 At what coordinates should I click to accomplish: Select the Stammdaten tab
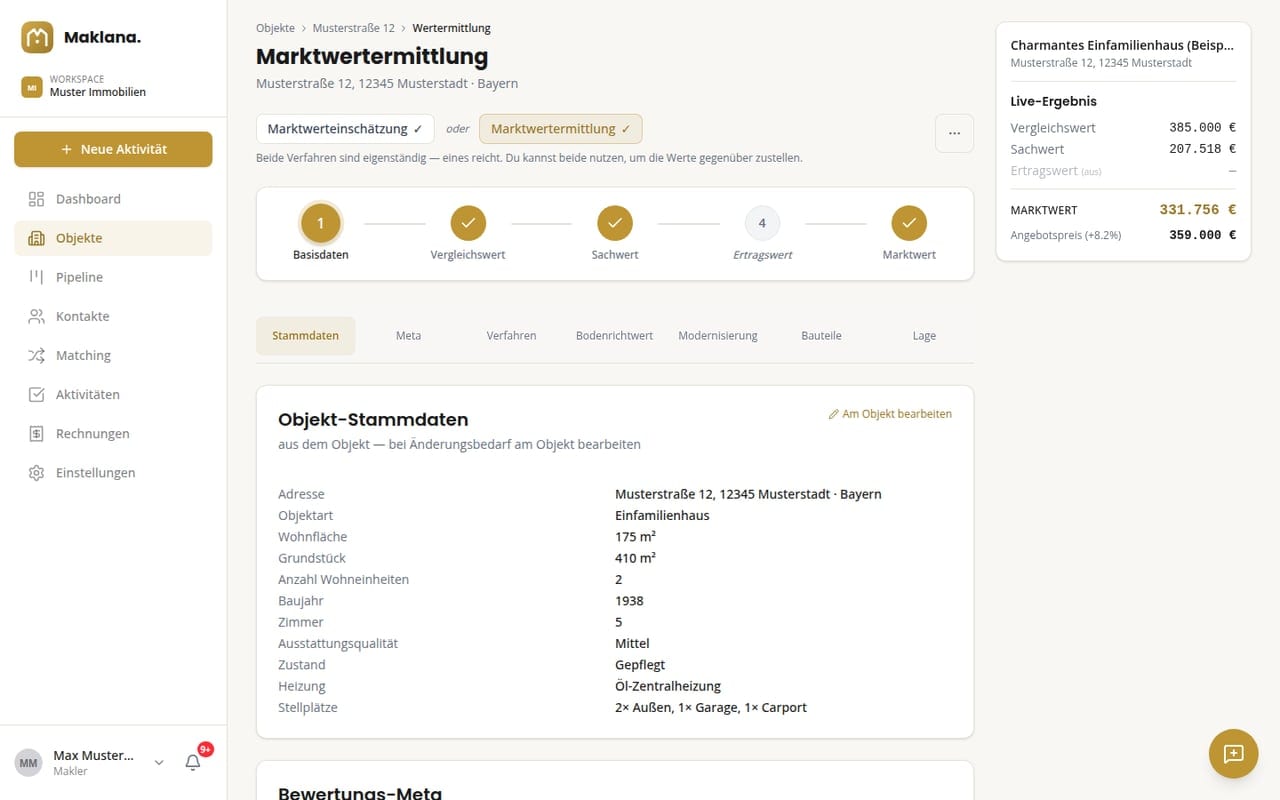point(306,336)
